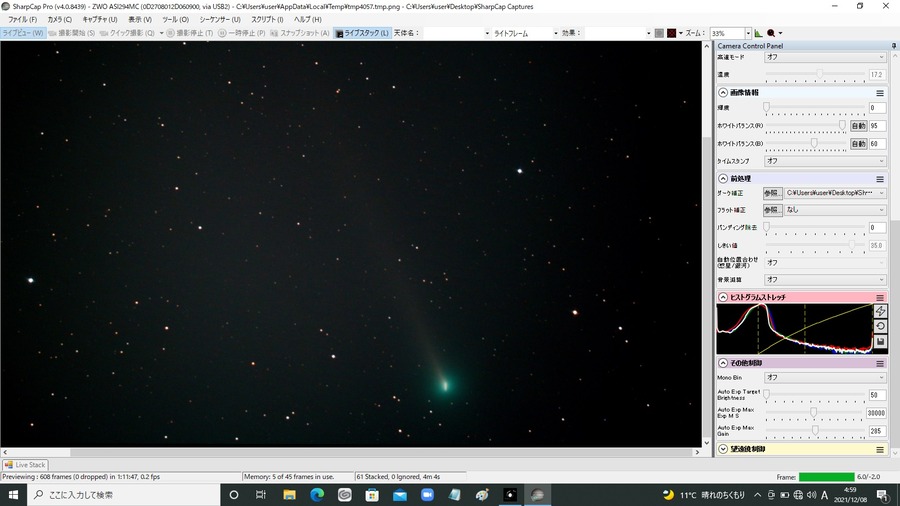Open Task View on the taskbar
Screen dimensions: 900x506
261,495
